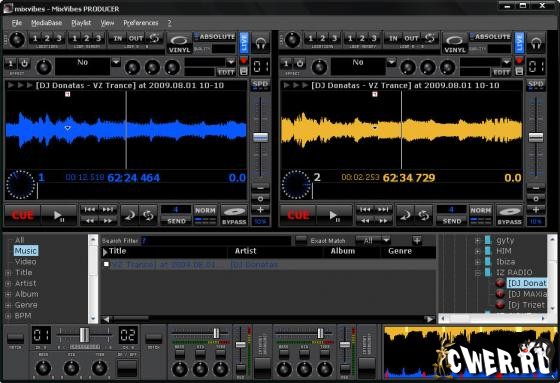Screen dimensions: 560x383
Task: Click the save disk icon on deck 1
Action: click(244, 71)
